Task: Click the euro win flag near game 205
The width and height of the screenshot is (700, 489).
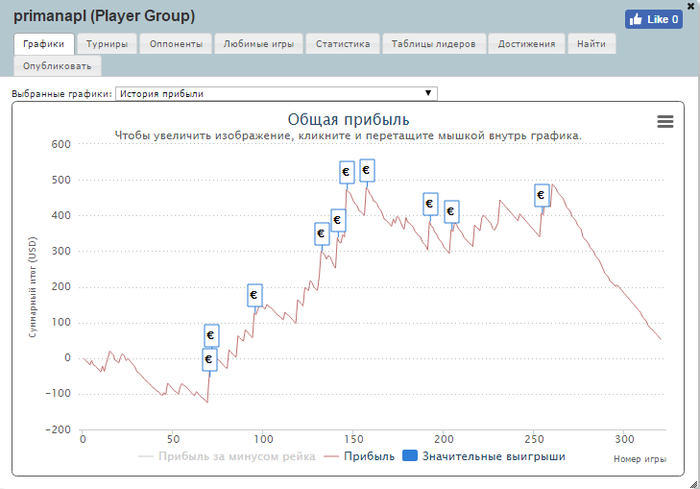Action: click(451, 212)
